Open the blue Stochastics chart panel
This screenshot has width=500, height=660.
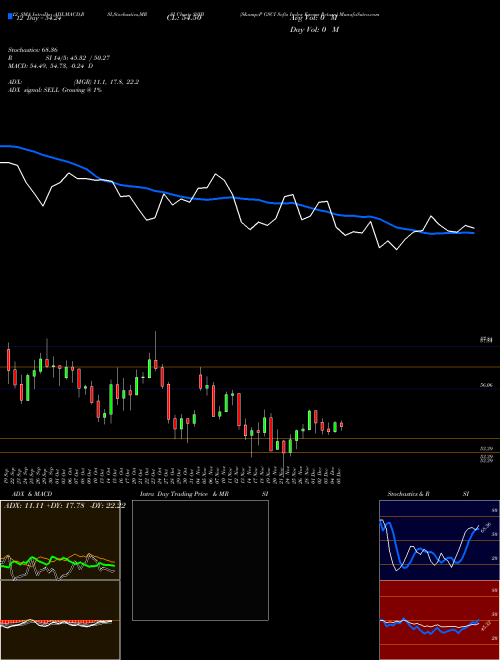(439, 540)
